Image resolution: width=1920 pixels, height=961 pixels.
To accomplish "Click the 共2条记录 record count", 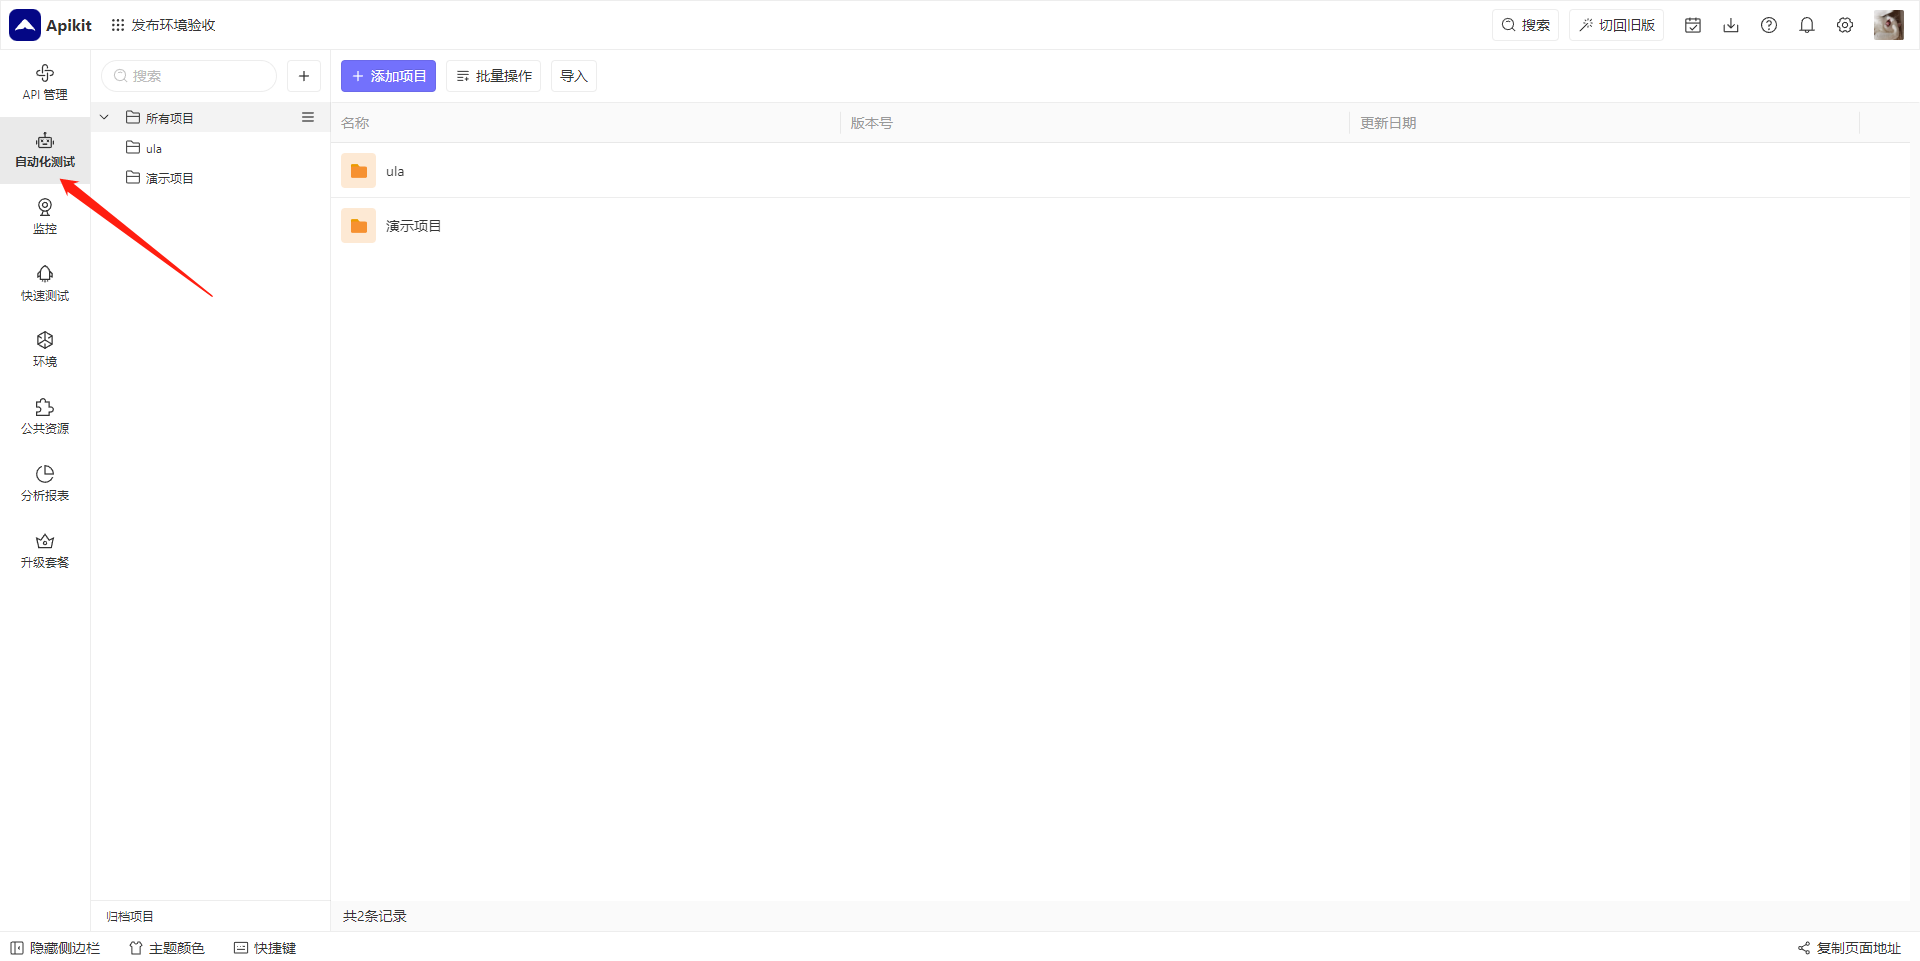I will click(x=375, y=916).
